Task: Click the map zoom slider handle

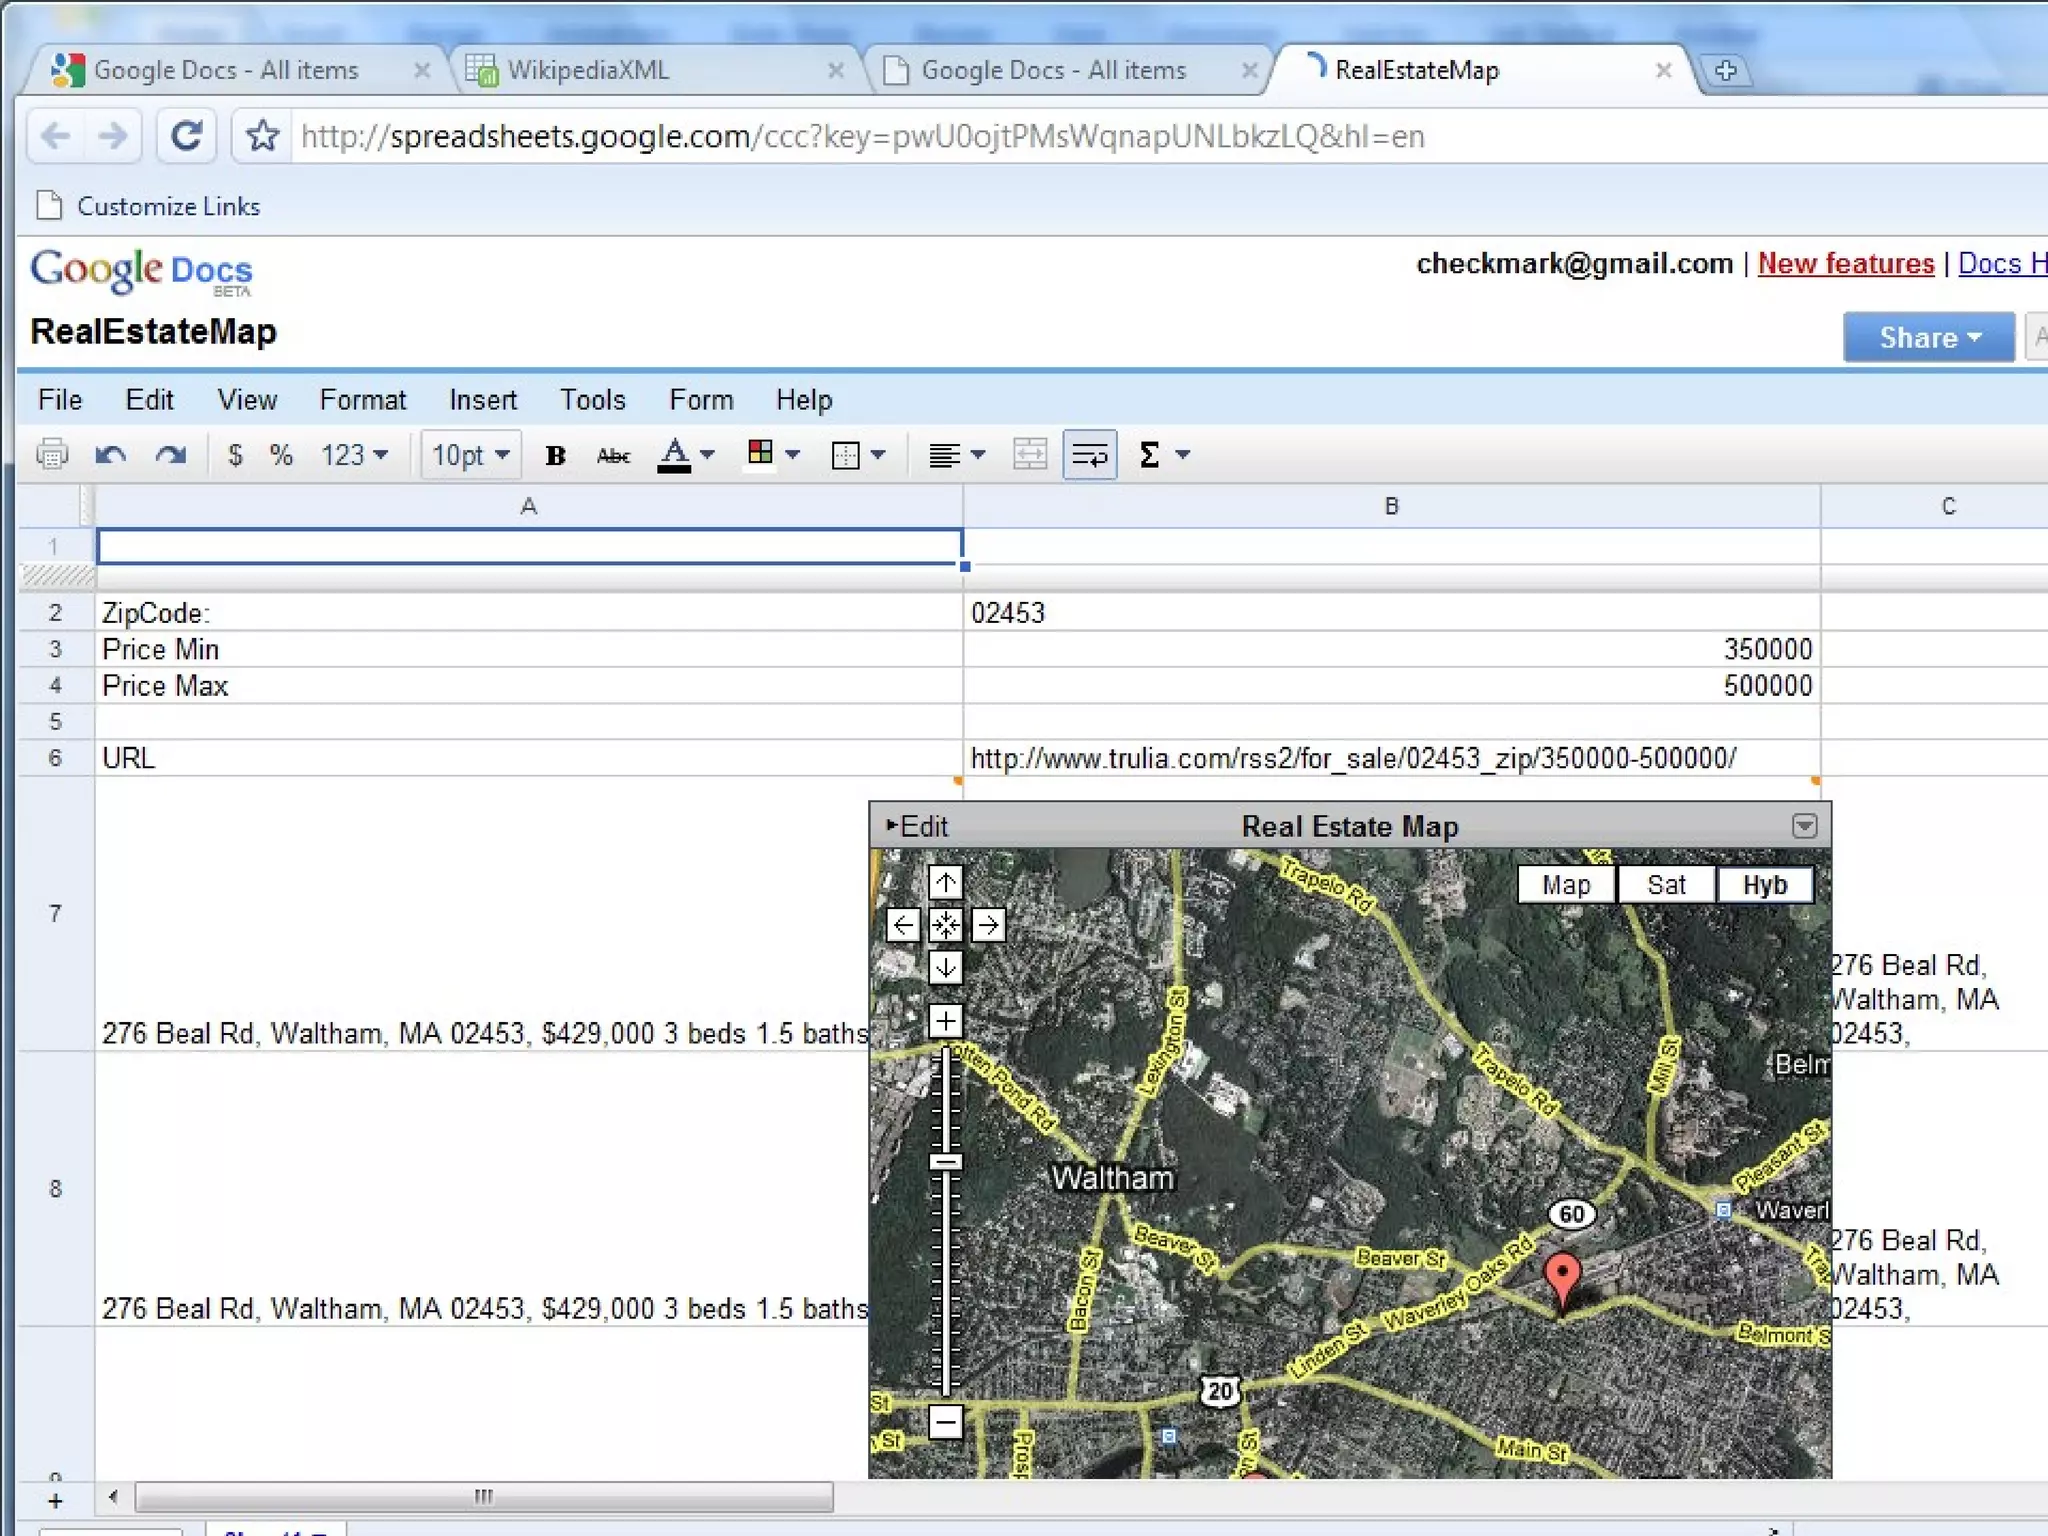Action: 945,1161
